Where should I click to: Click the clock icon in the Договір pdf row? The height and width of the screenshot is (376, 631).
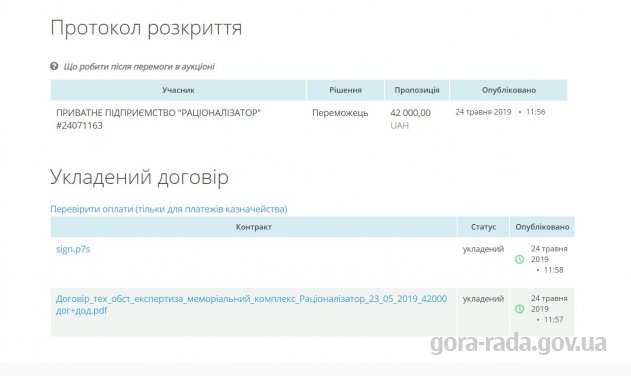click(x=520, y=309)
